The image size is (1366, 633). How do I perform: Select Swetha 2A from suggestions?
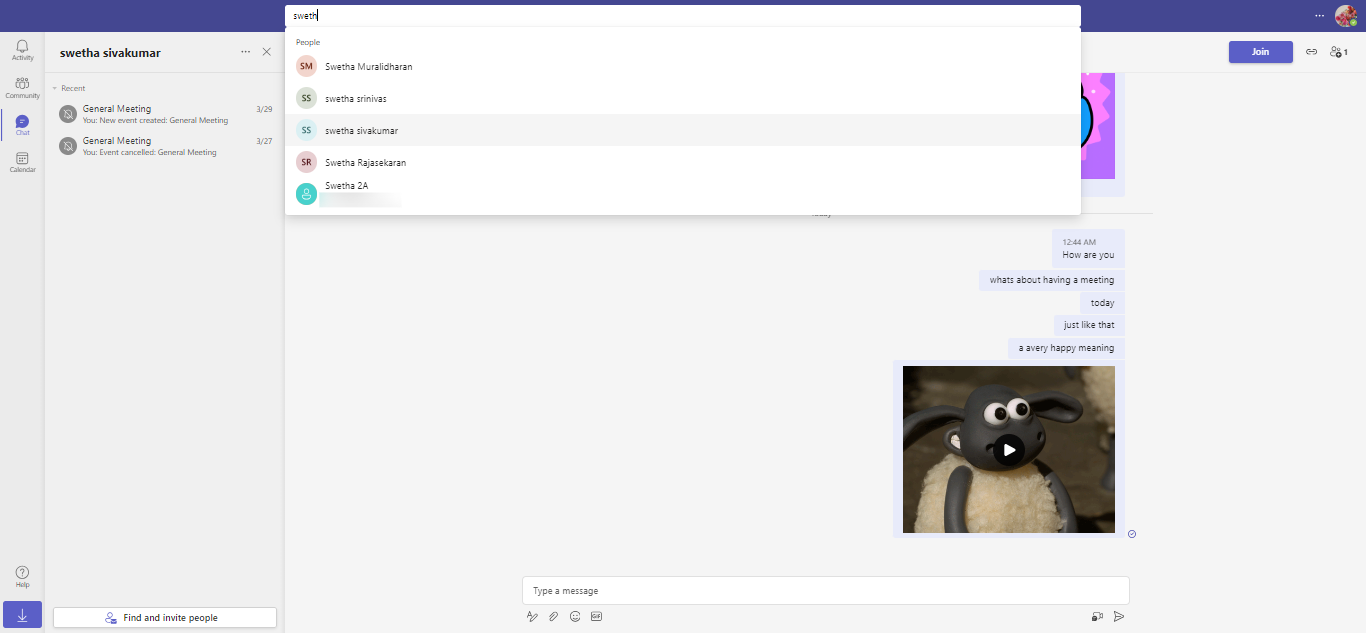683,194
